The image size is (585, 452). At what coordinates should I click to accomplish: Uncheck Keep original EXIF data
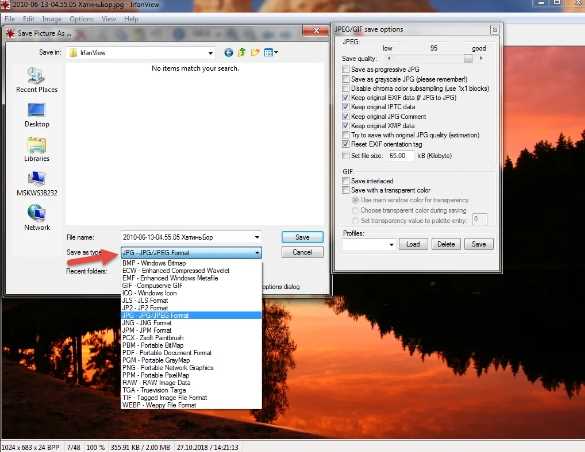click(346, 98)
